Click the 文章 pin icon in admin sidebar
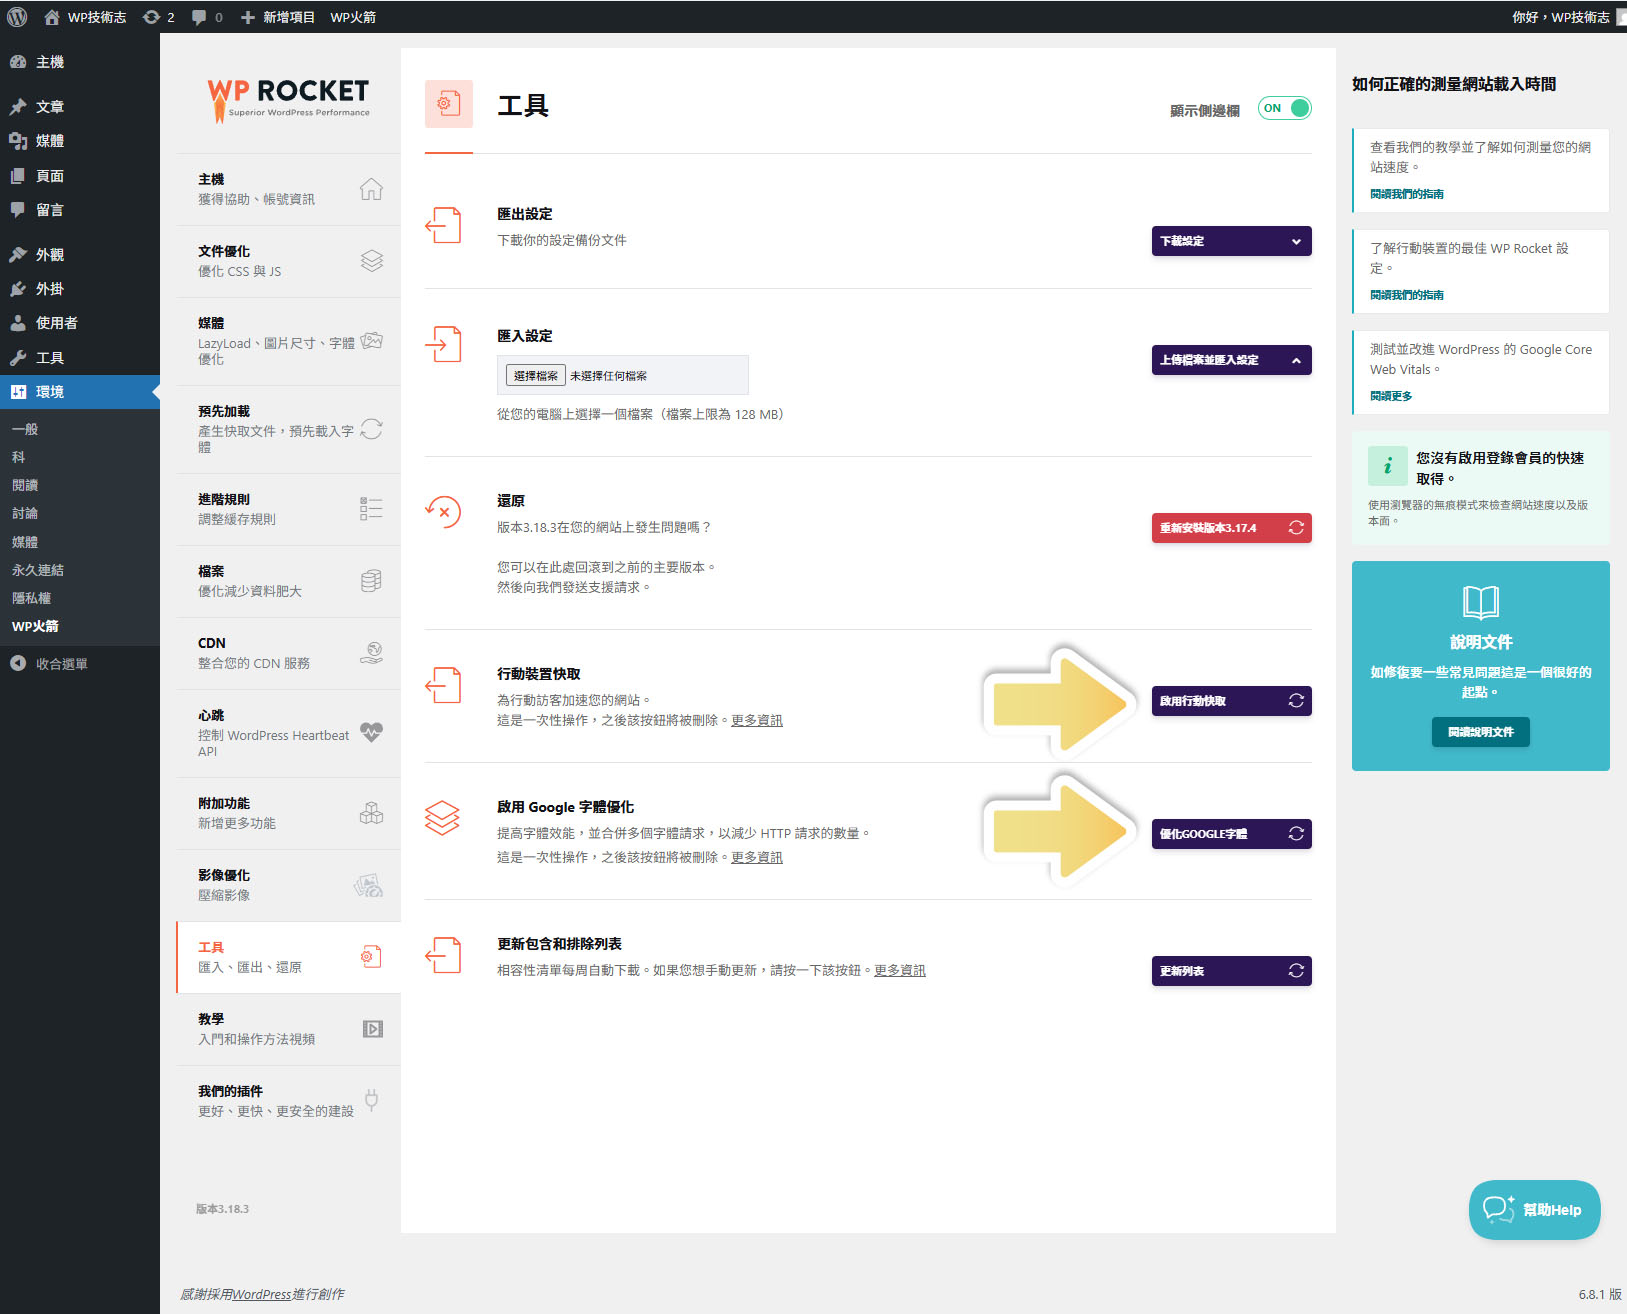This screenshot has width=1627, height=1314. [18, 107]
